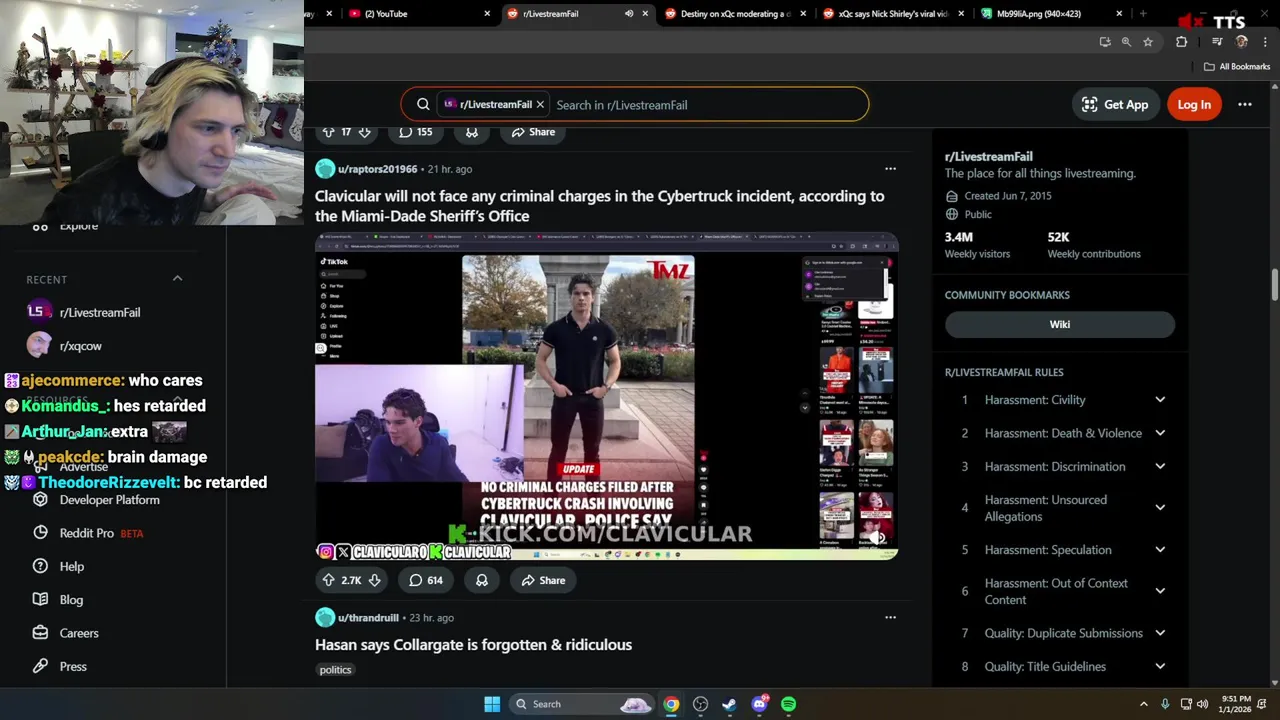The height and width of the screenshot is (720, 1280).
Task: Open Developer Platform in sidebar
Action: (x=109, y=500)
